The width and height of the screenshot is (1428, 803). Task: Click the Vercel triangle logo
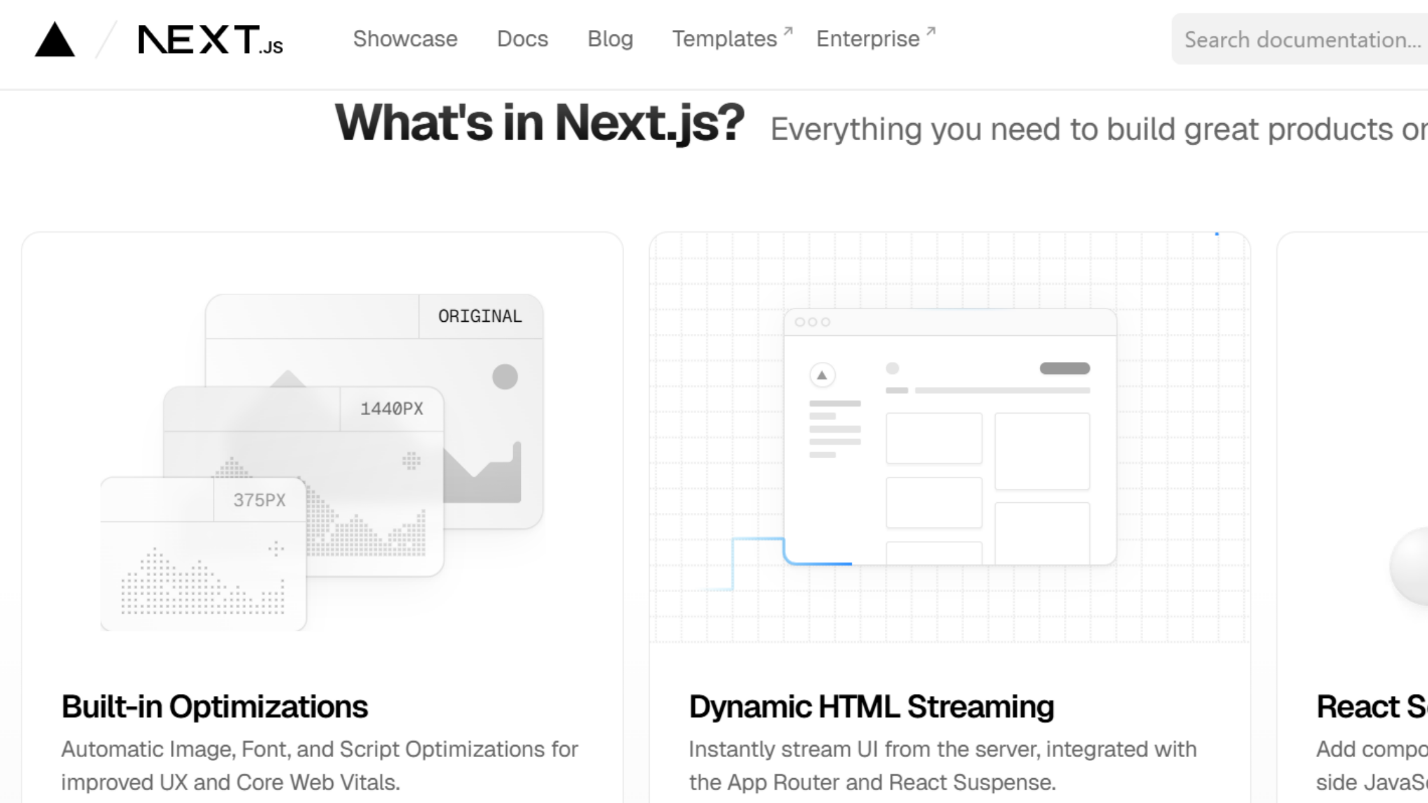click(x=54, y=39)
